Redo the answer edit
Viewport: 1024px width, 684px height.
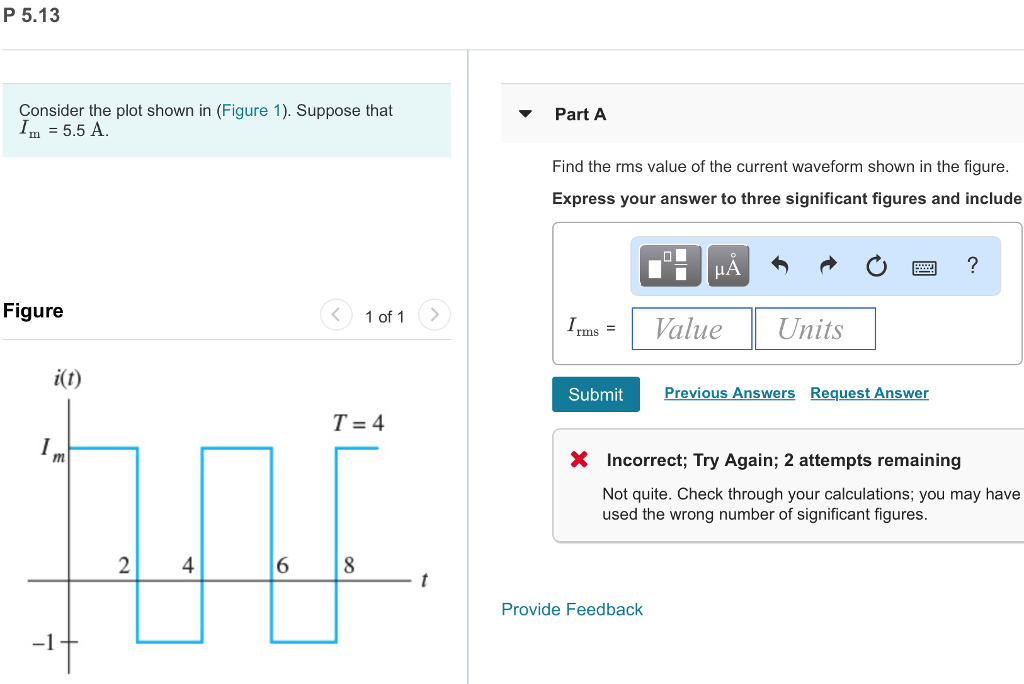(x=827, y=265)
